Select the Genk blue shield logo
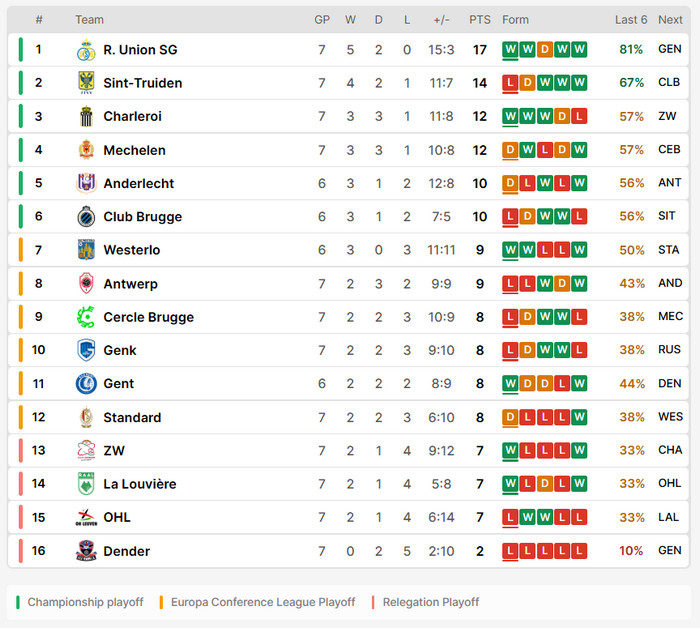Screen dimensions: 700x628 [86, 350]
